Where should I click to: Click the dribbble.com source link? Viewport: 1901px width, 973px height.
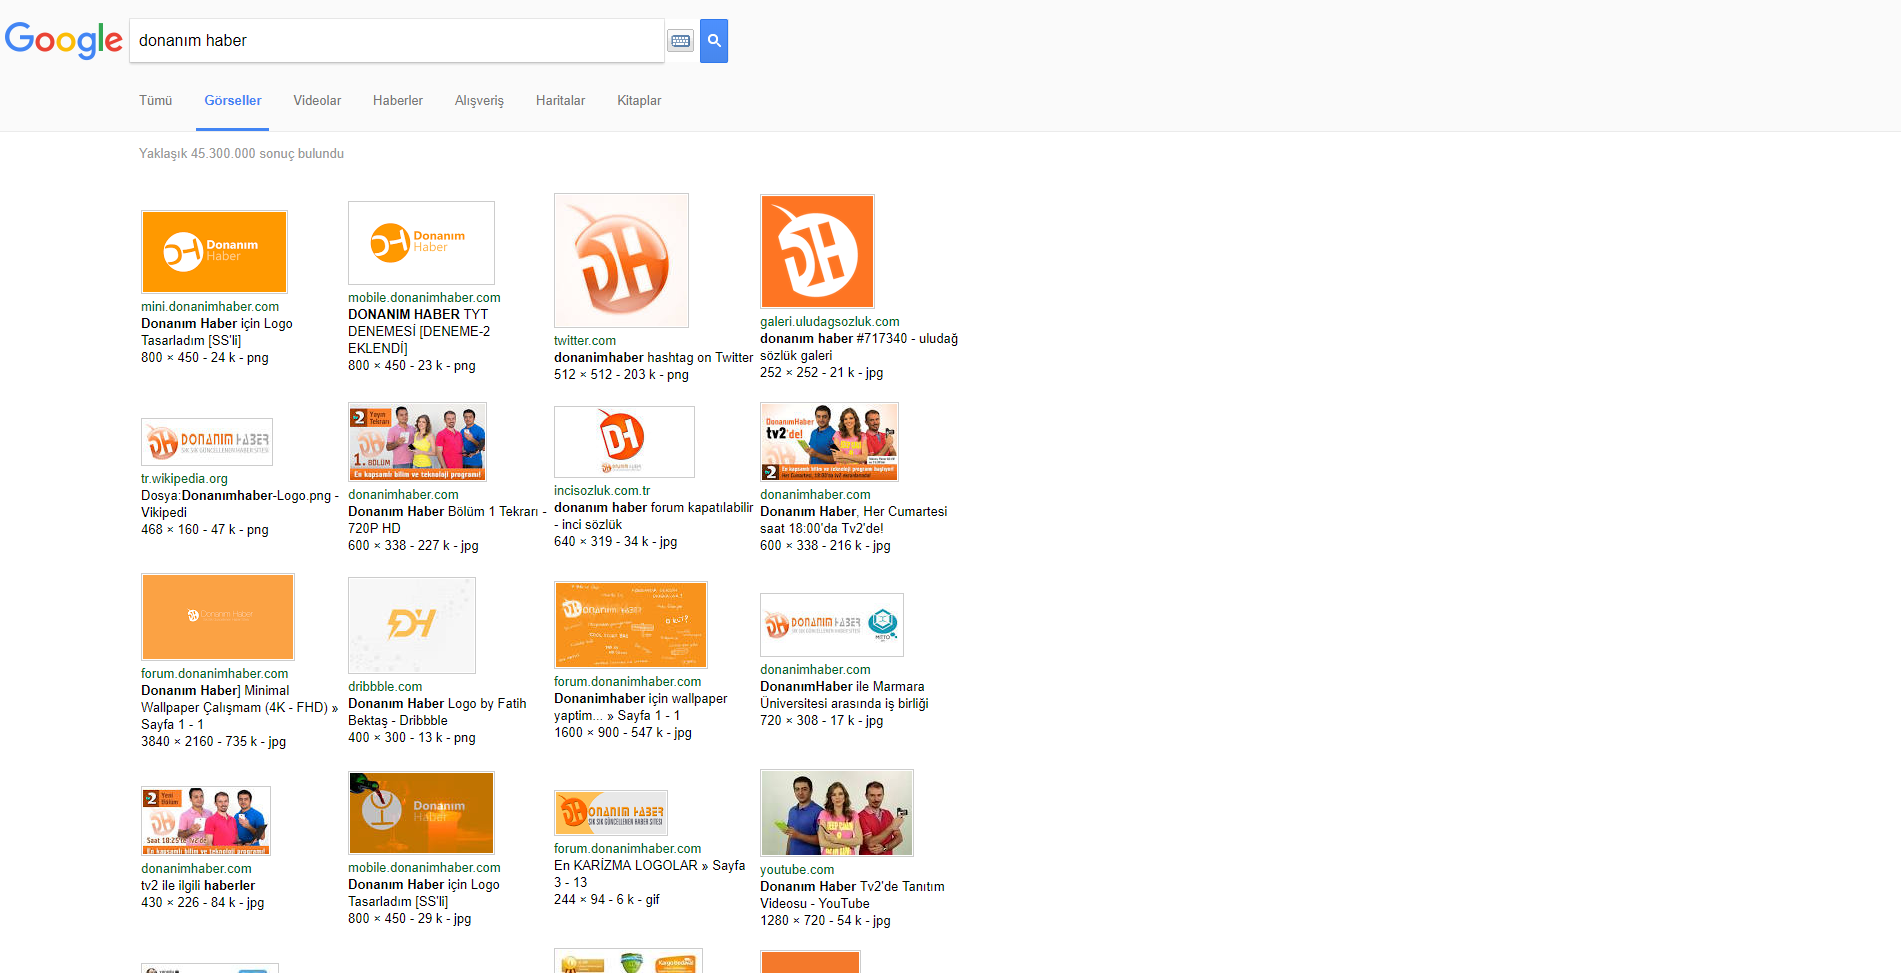385,687
